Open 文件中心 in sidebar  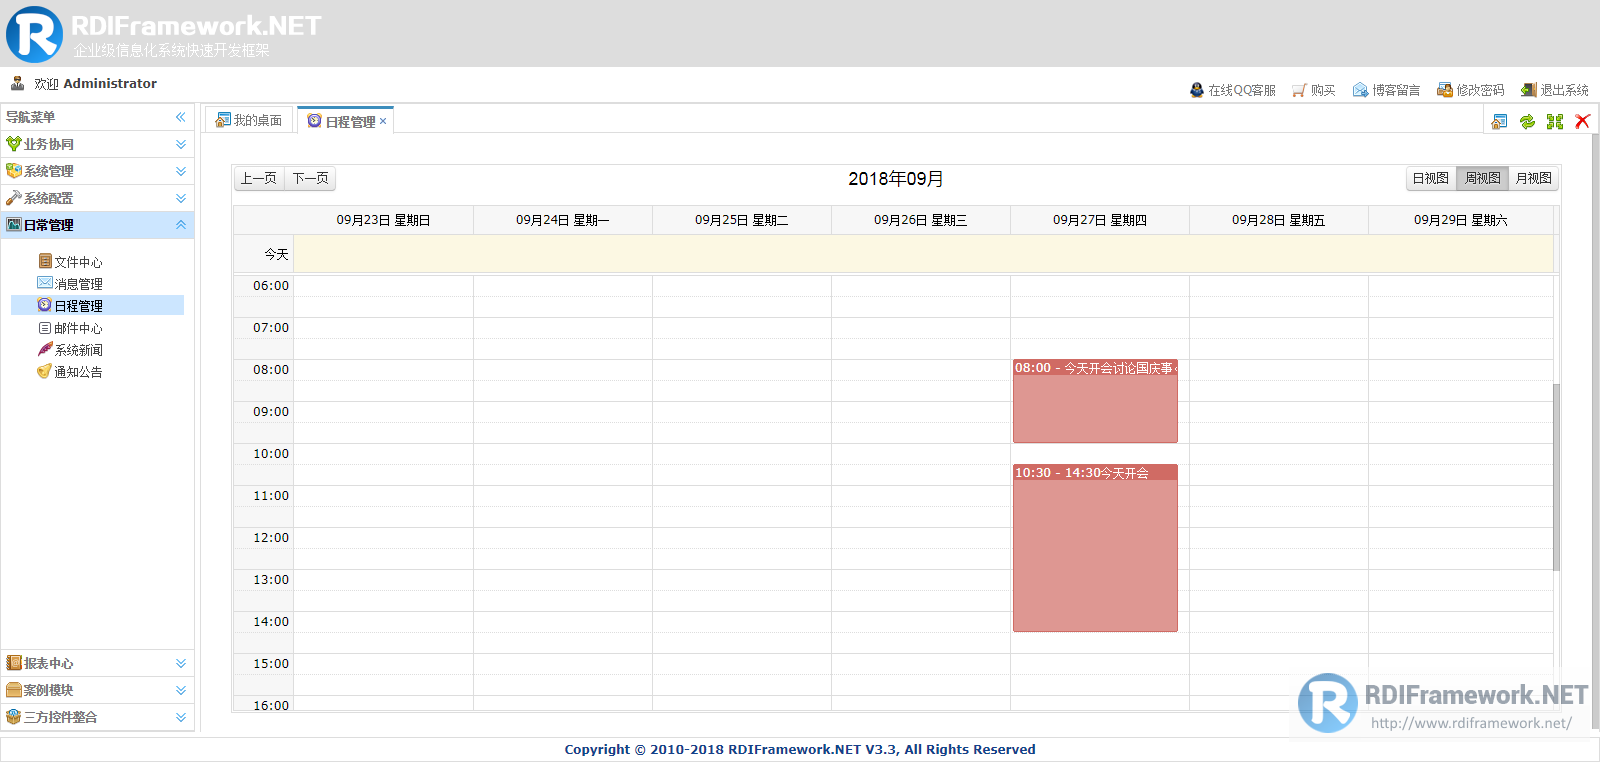tap(70, 262)
